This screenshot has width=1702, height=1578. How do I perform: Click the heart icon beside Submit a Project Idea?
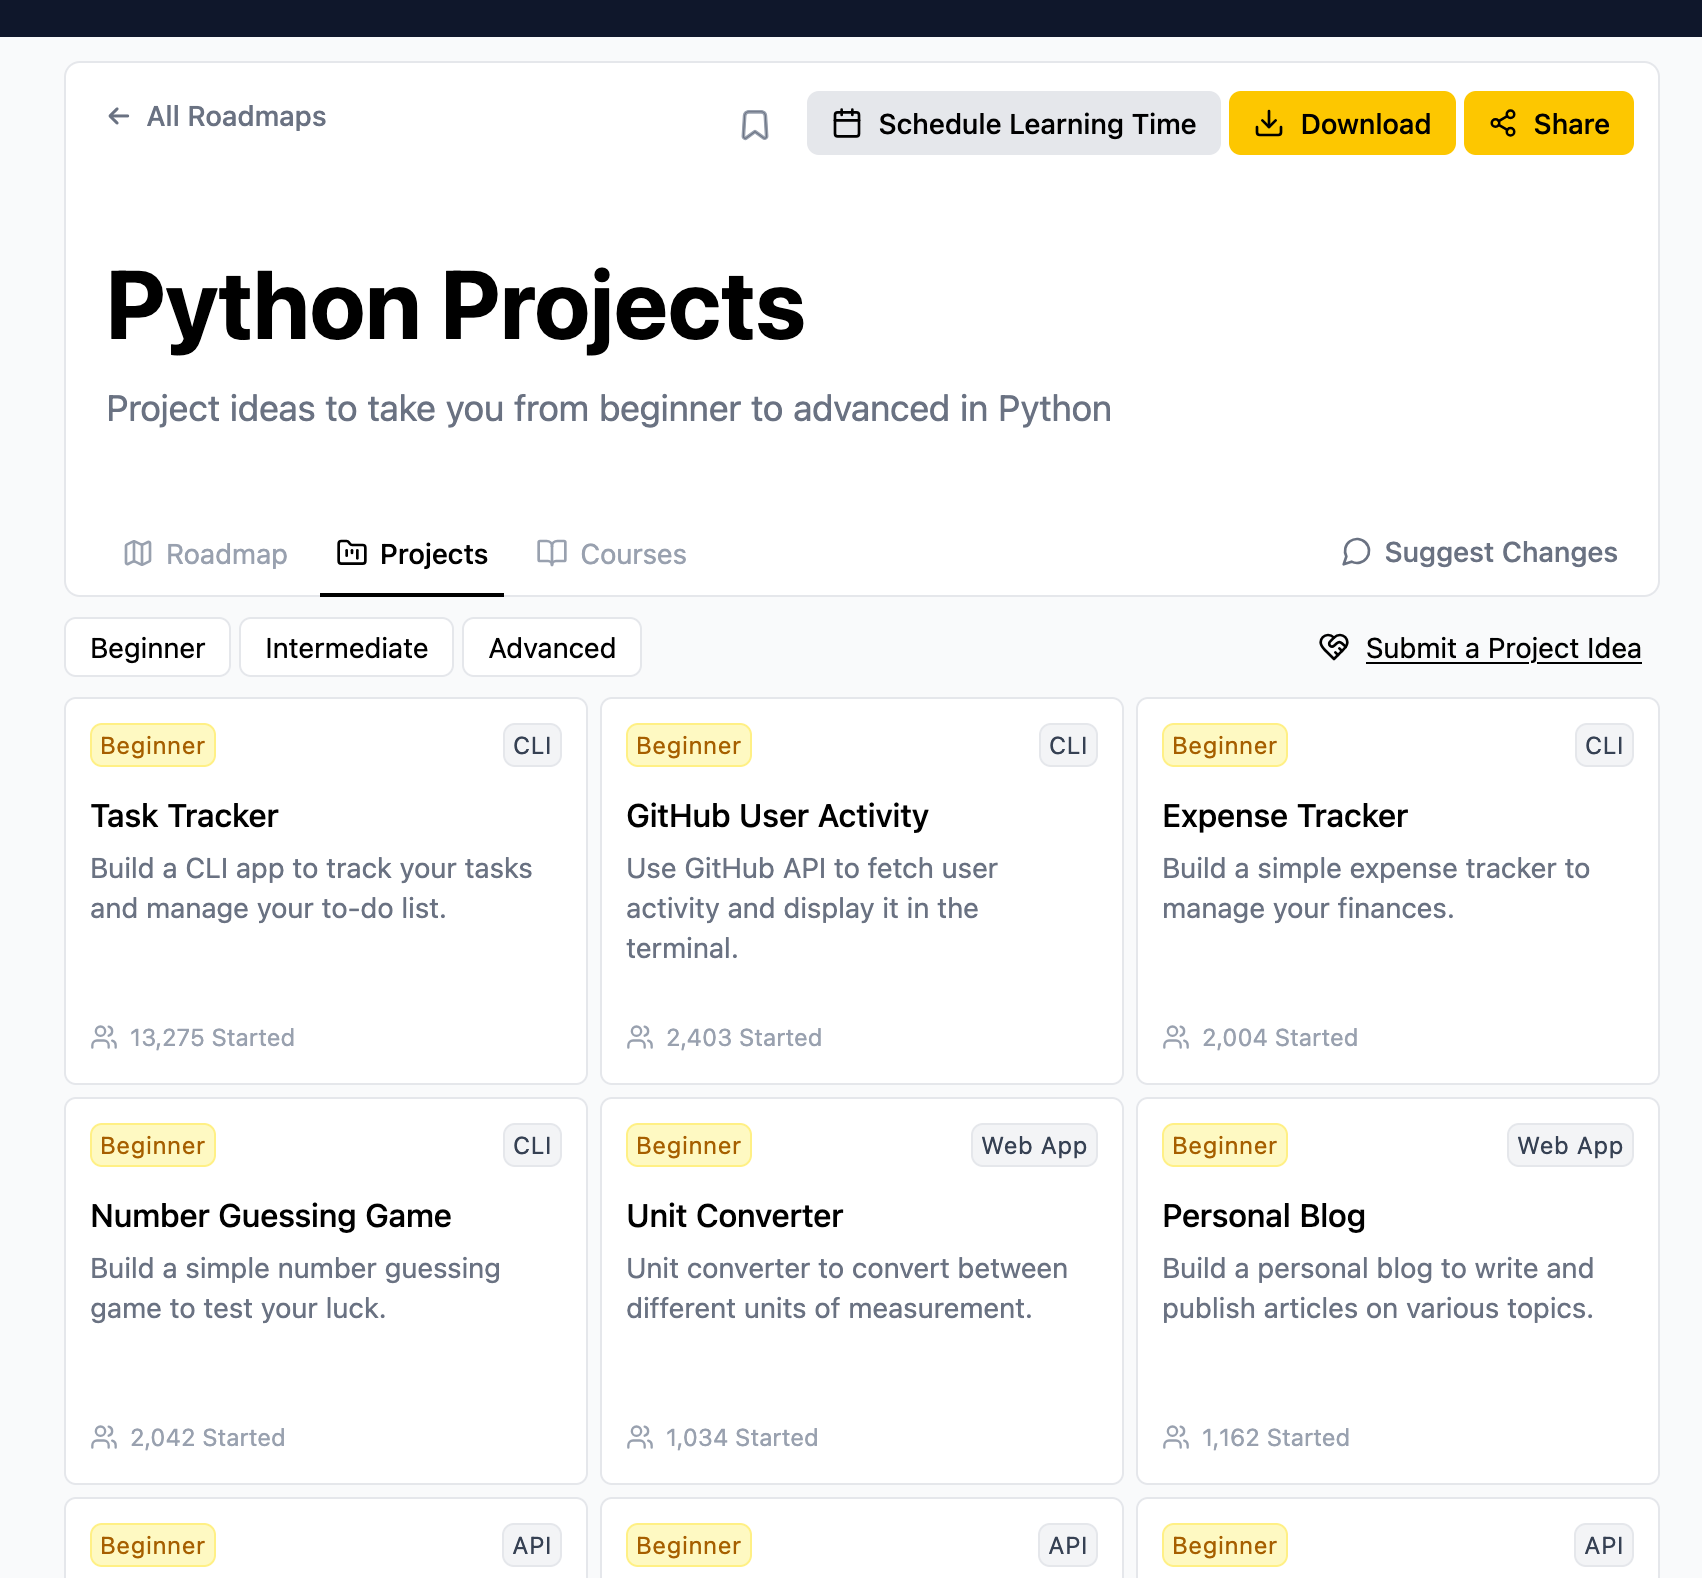[1334, 647]
